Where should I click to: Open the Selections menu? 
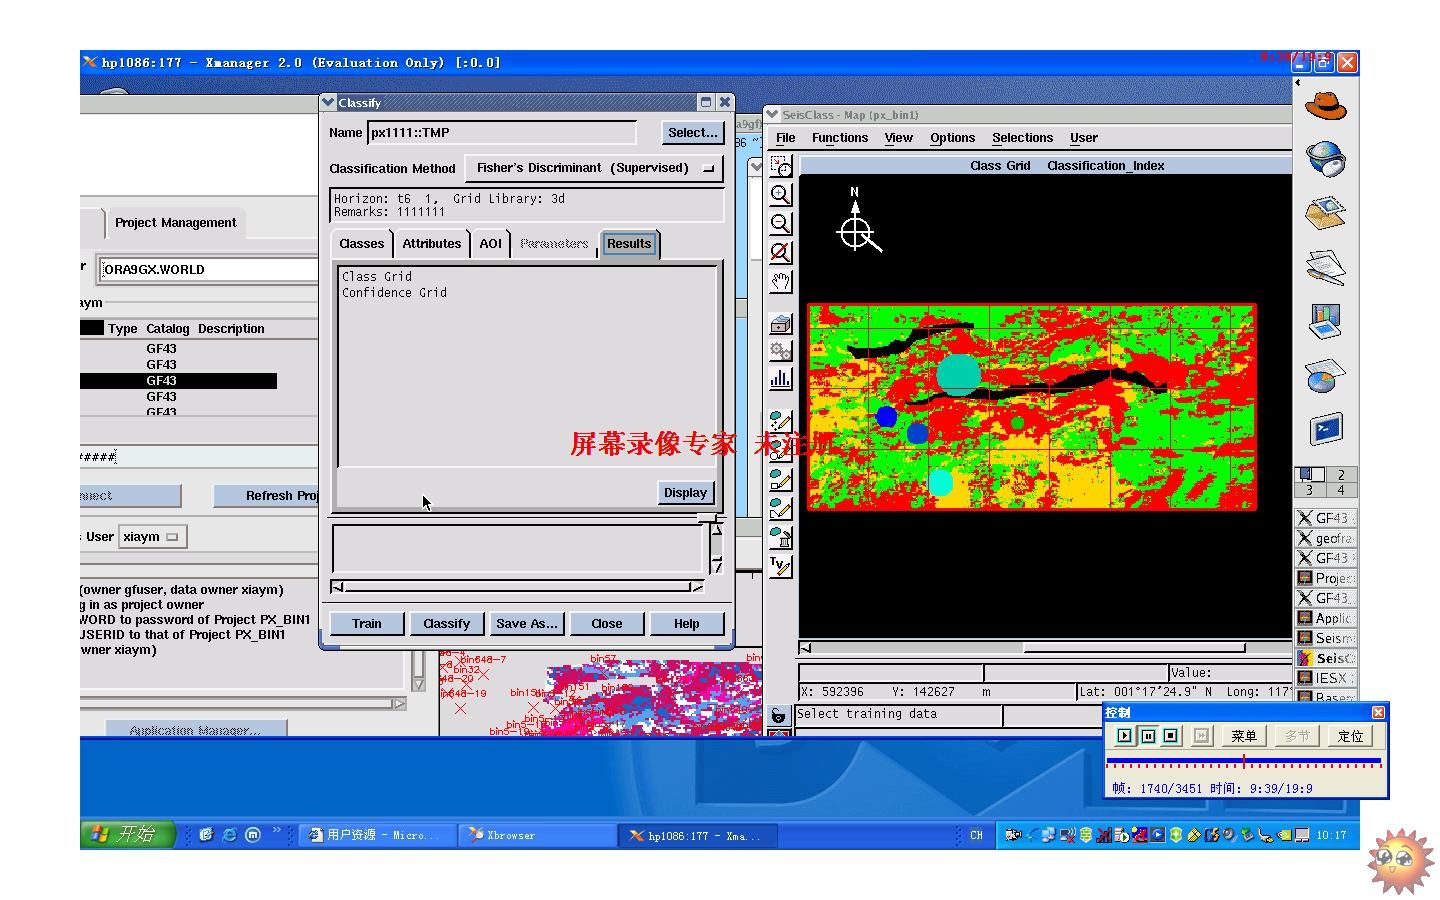1022,138
